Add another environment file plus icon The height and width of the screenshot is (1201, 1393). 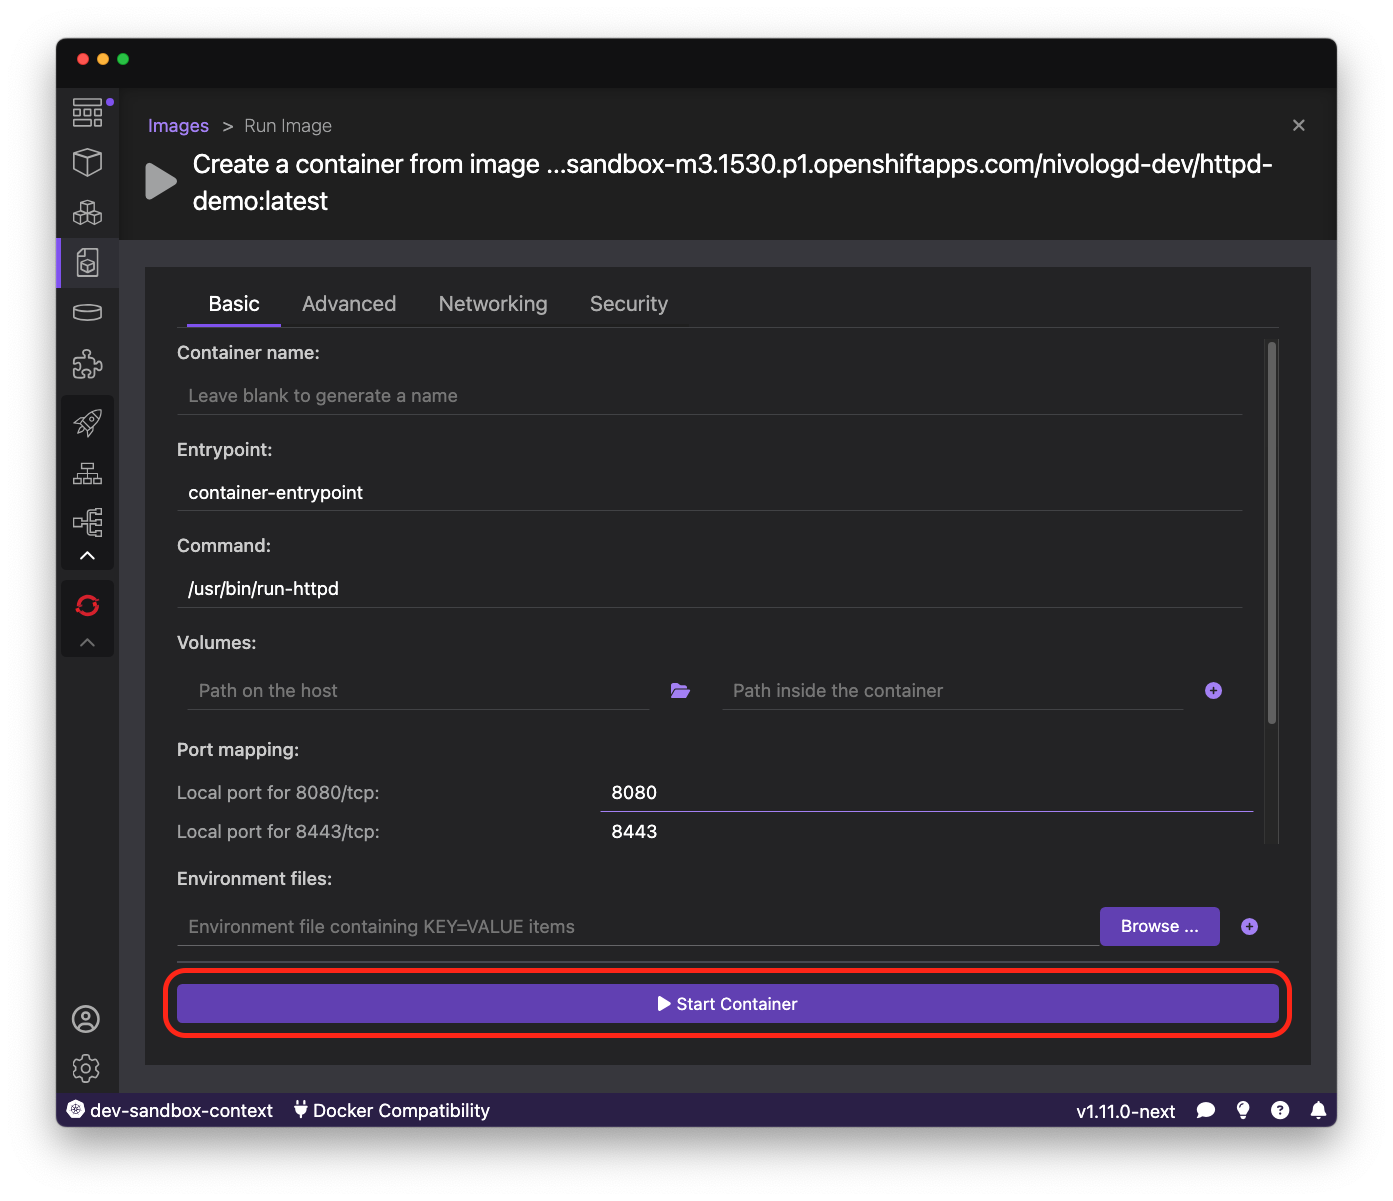1250,927
